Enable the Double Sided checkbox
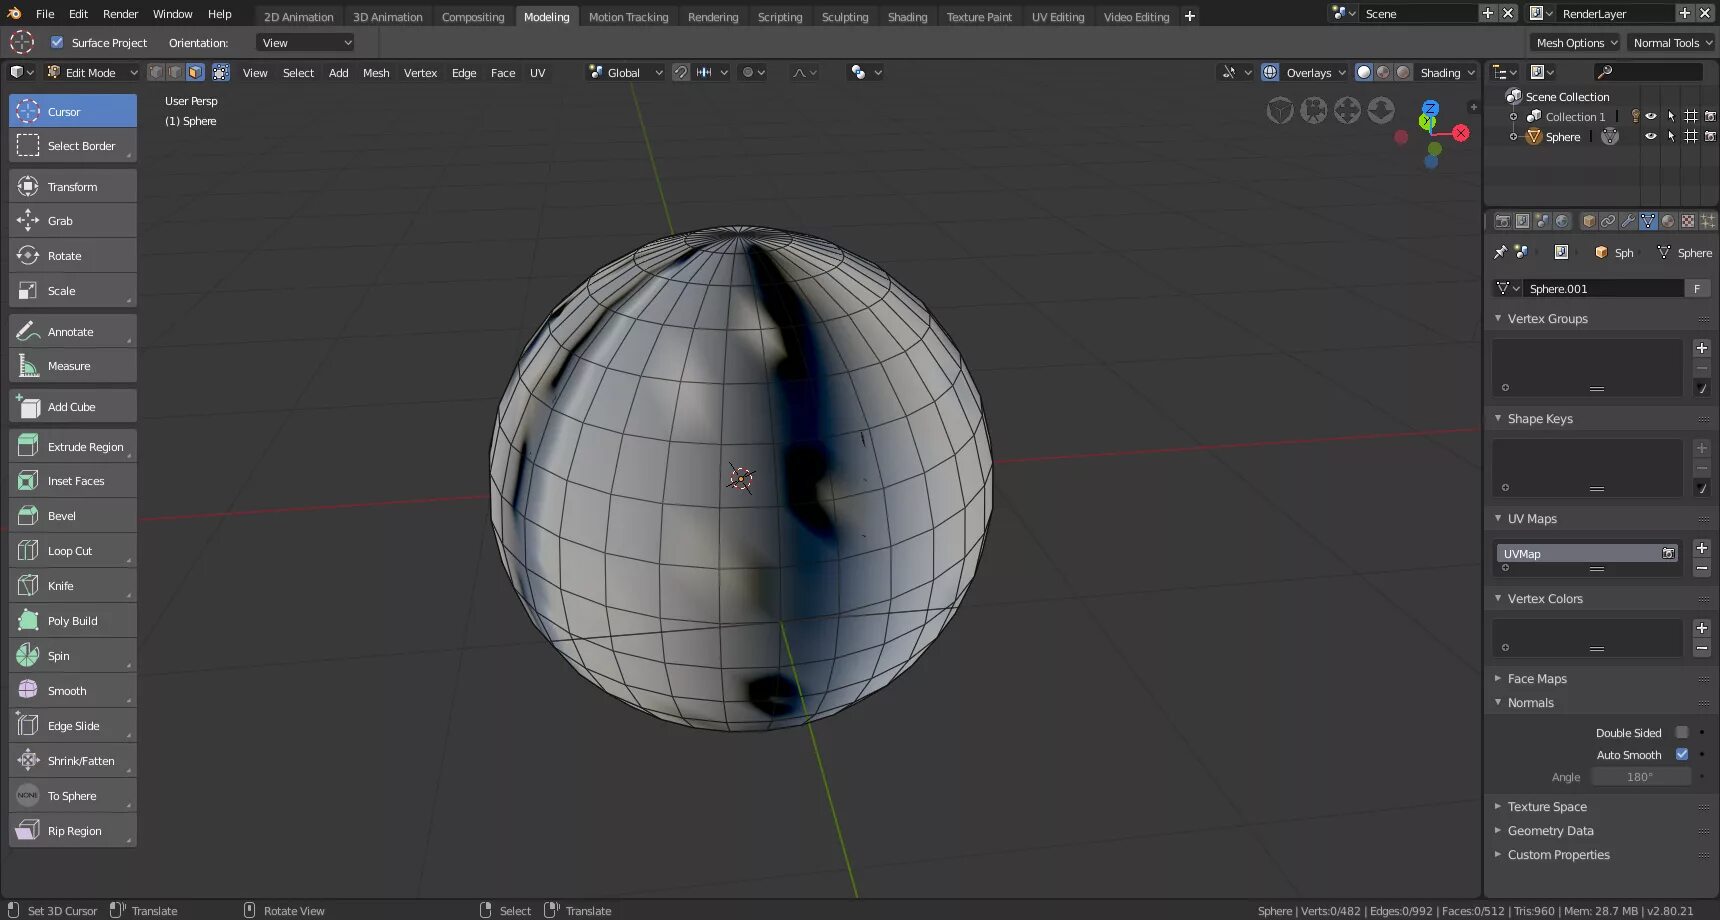Viewport: 1720px width, 920px height. pyautogui.click(x=1682, y=733)
